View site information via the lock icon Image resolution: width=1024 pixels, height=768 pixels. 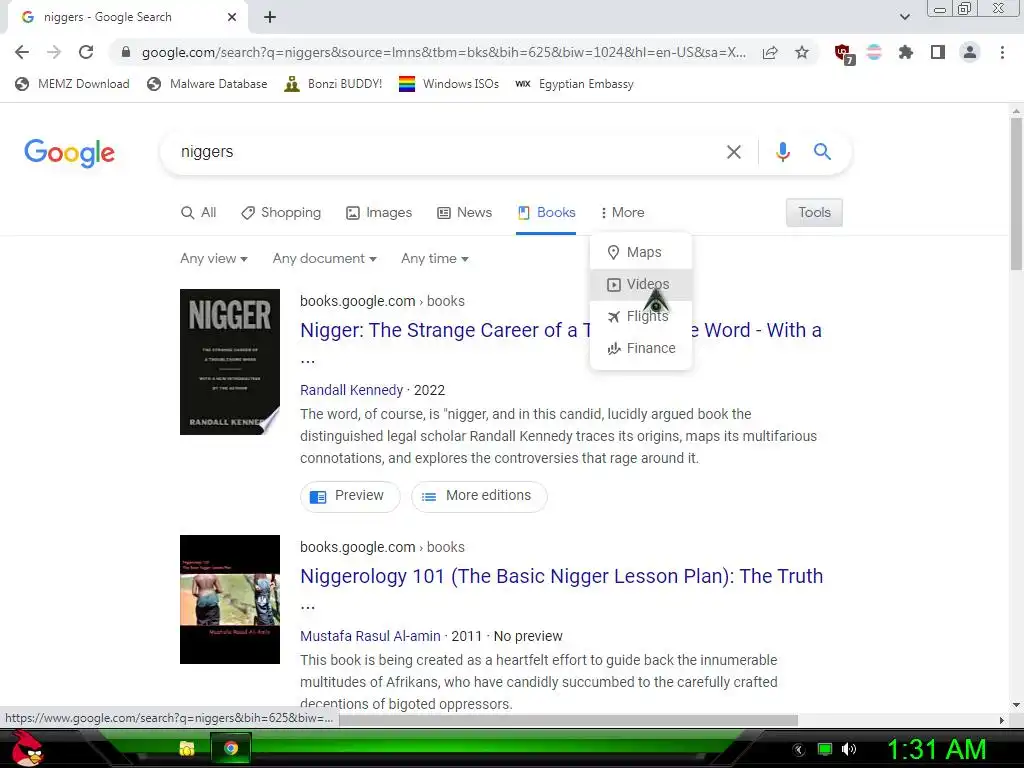pyautogui.click(x=126, y=52)
